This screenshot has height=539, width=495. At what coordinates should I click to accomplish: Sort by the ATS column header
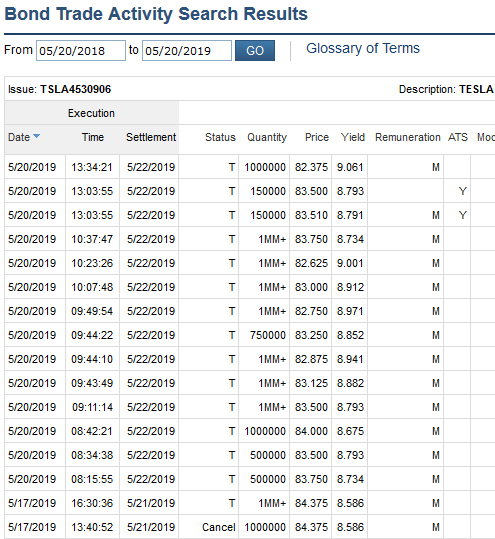[458, 137]
